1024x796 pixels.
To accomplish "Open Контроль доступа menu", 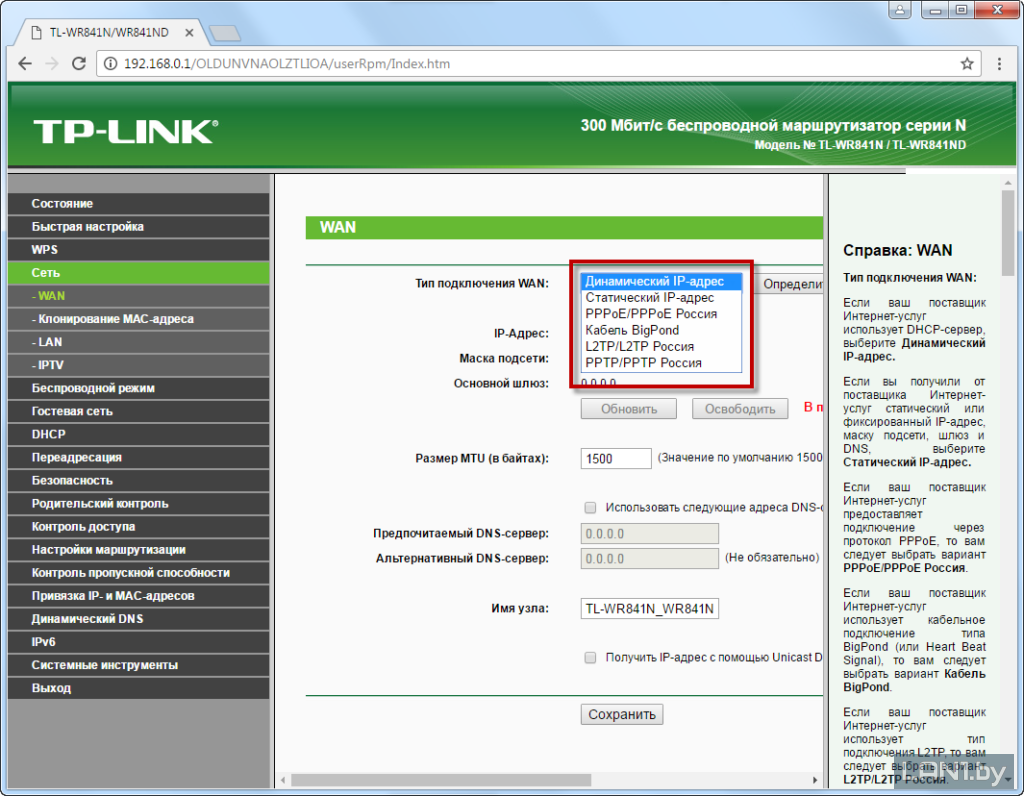I will point(138,526).
